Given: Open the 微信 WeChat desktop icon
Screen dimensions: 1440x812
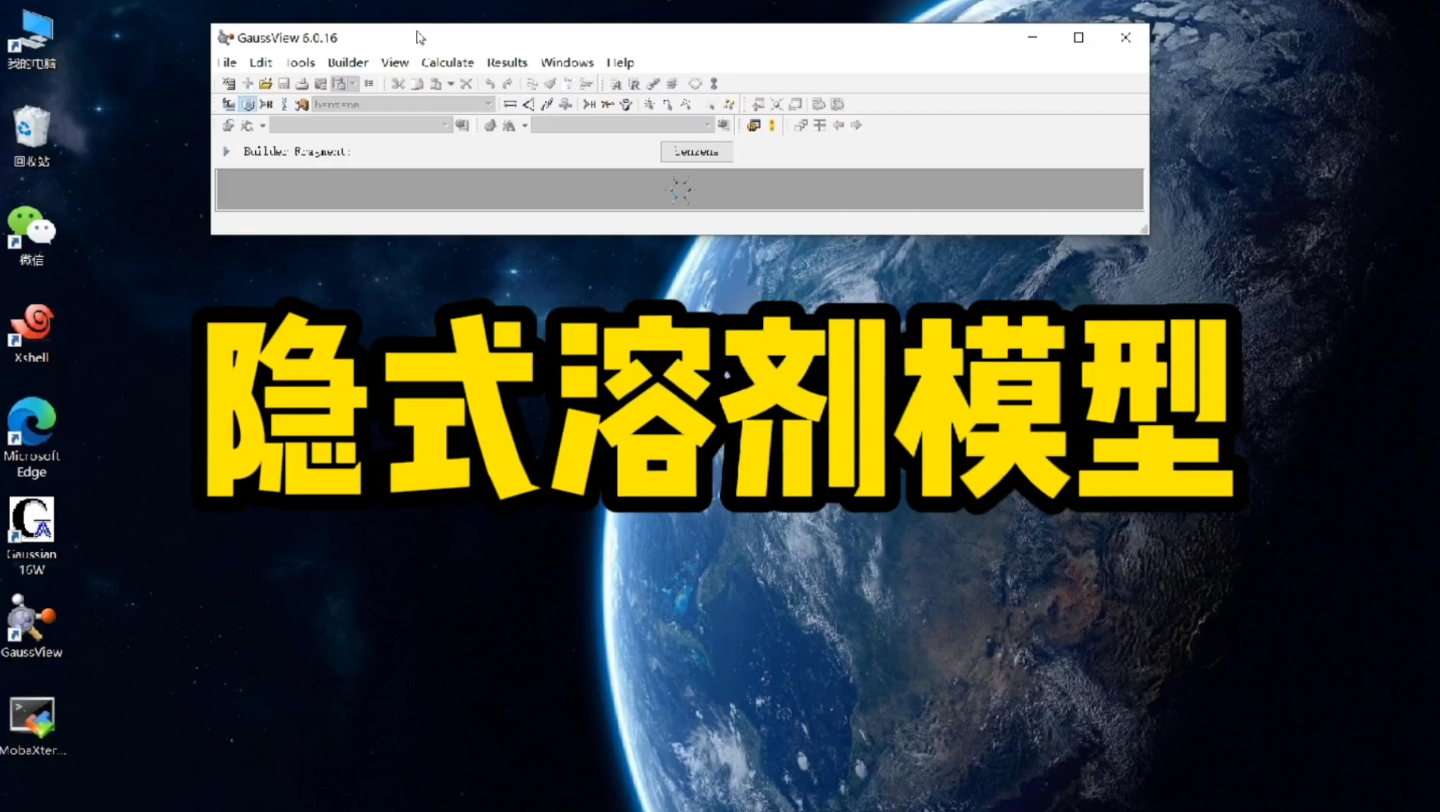Looking at the screenshot, I should (x=31, y=236).
